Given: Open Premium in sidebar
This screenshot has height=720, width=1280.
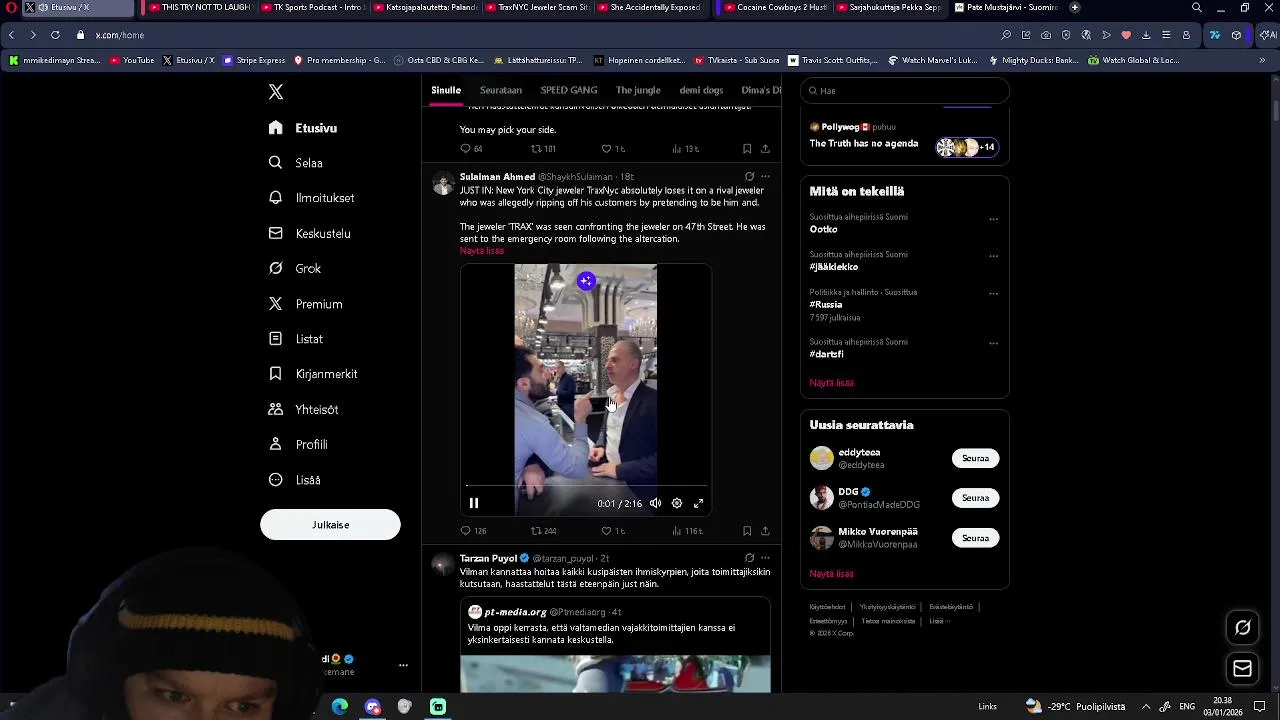Looking at the screenshot, I should [x=306, y=304].
